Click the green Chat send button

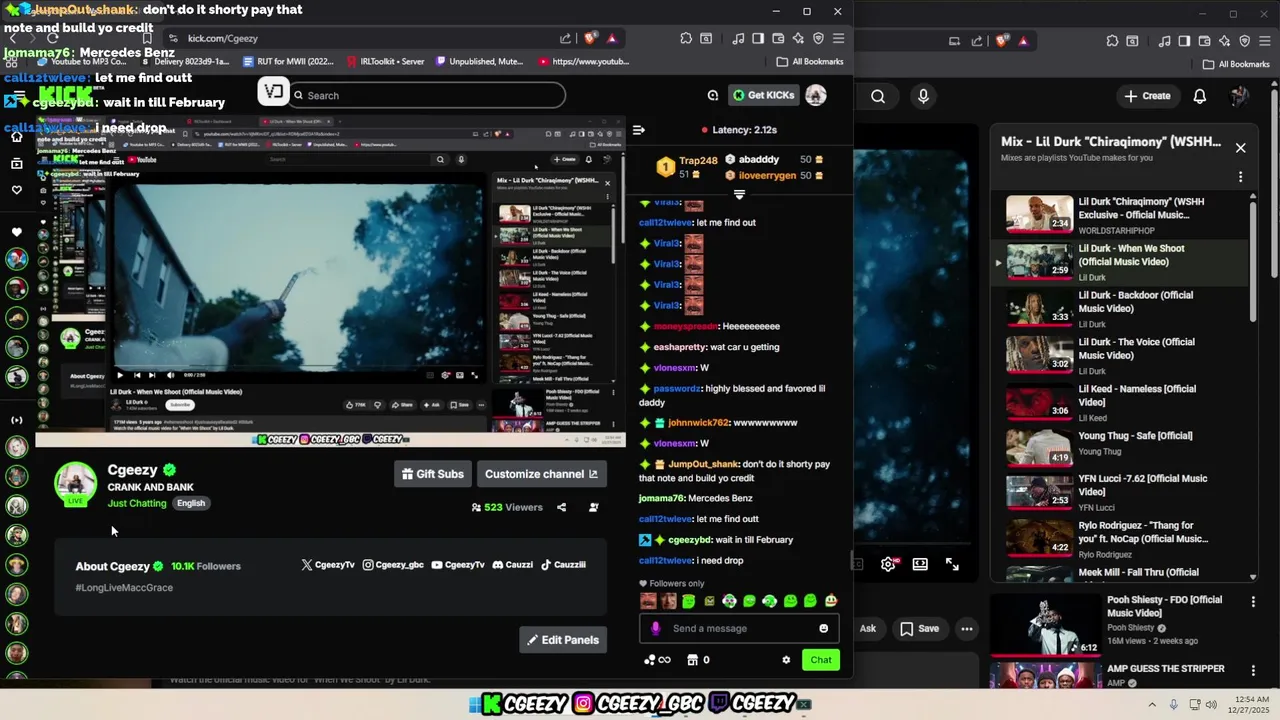(x=821, y=660)
